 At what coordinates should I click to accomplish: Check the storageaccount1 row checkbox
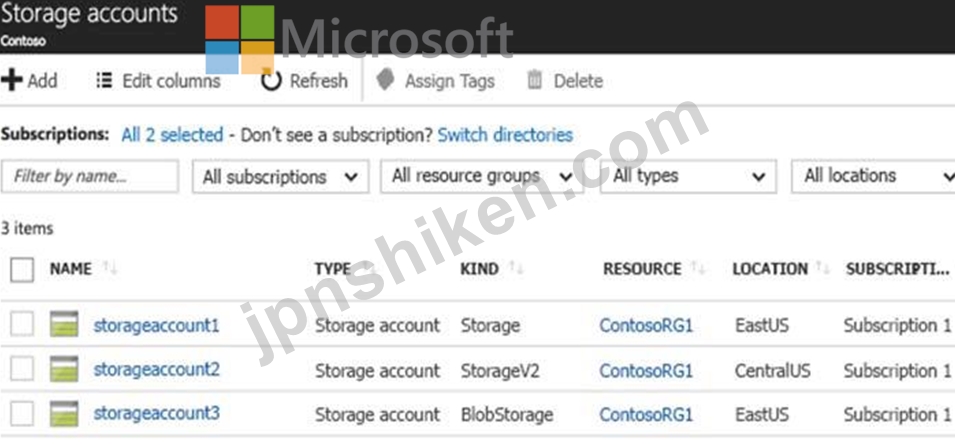point(22,324)
